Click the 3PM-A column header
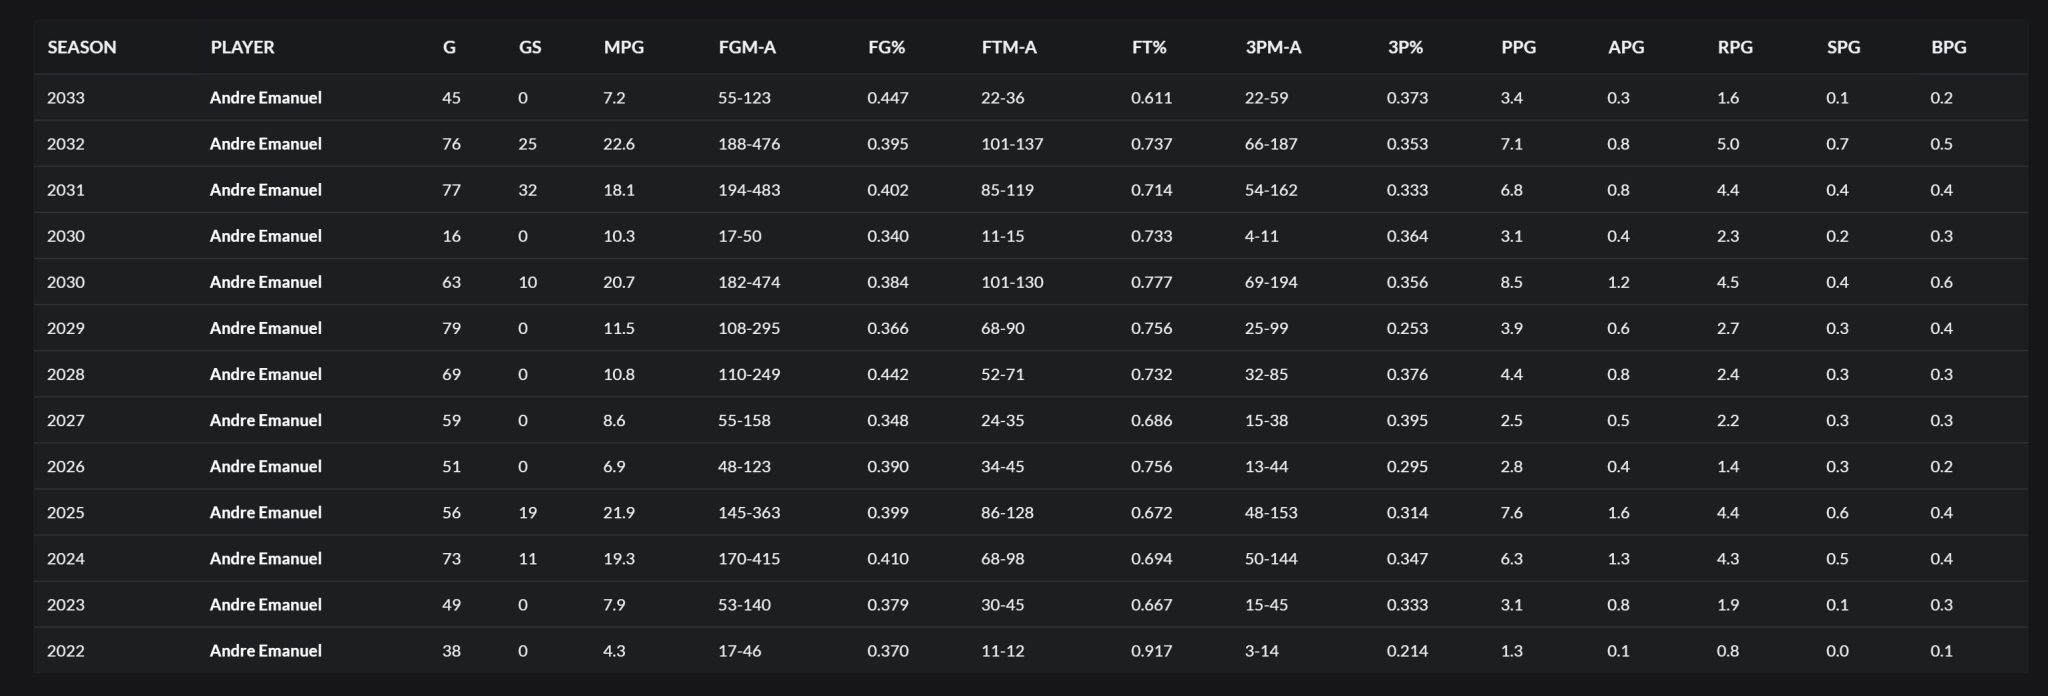 pos(1273,47)
